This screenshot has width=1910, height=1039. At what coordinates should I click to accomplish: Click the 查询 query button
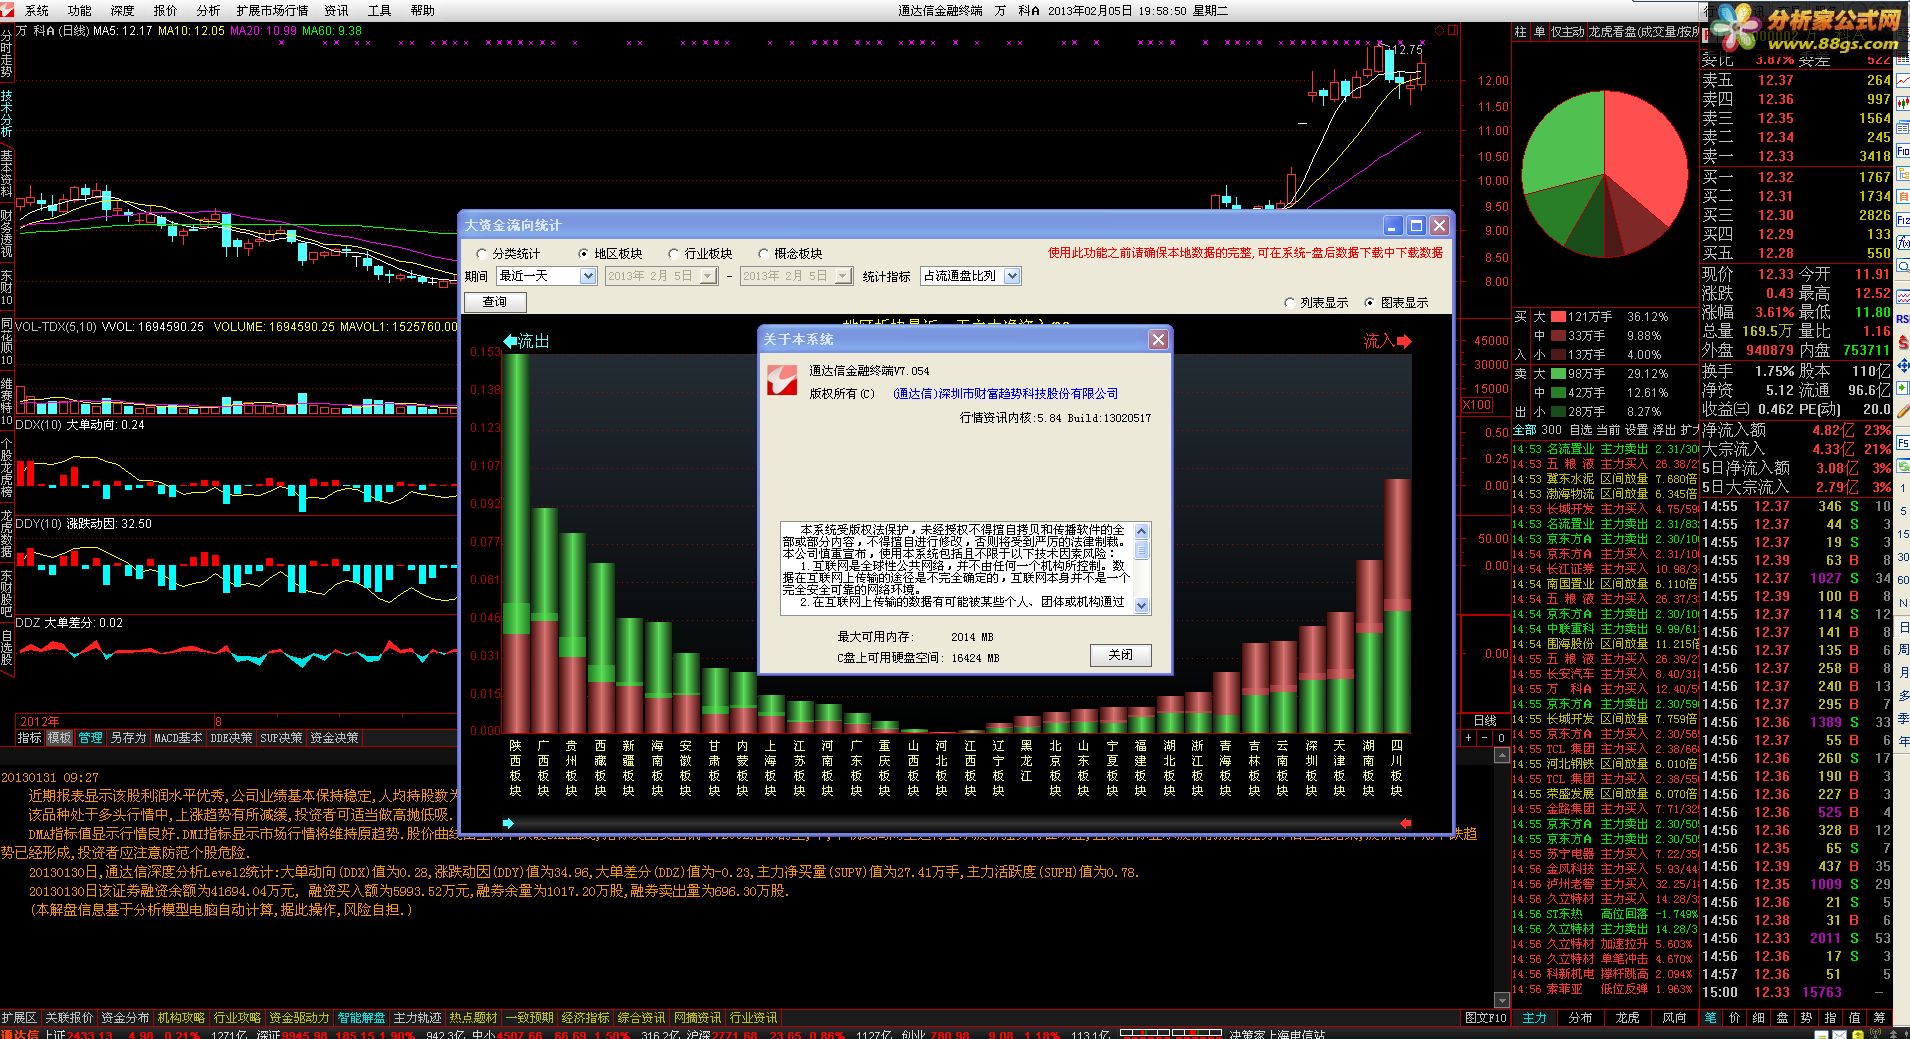tap(495, 302)
